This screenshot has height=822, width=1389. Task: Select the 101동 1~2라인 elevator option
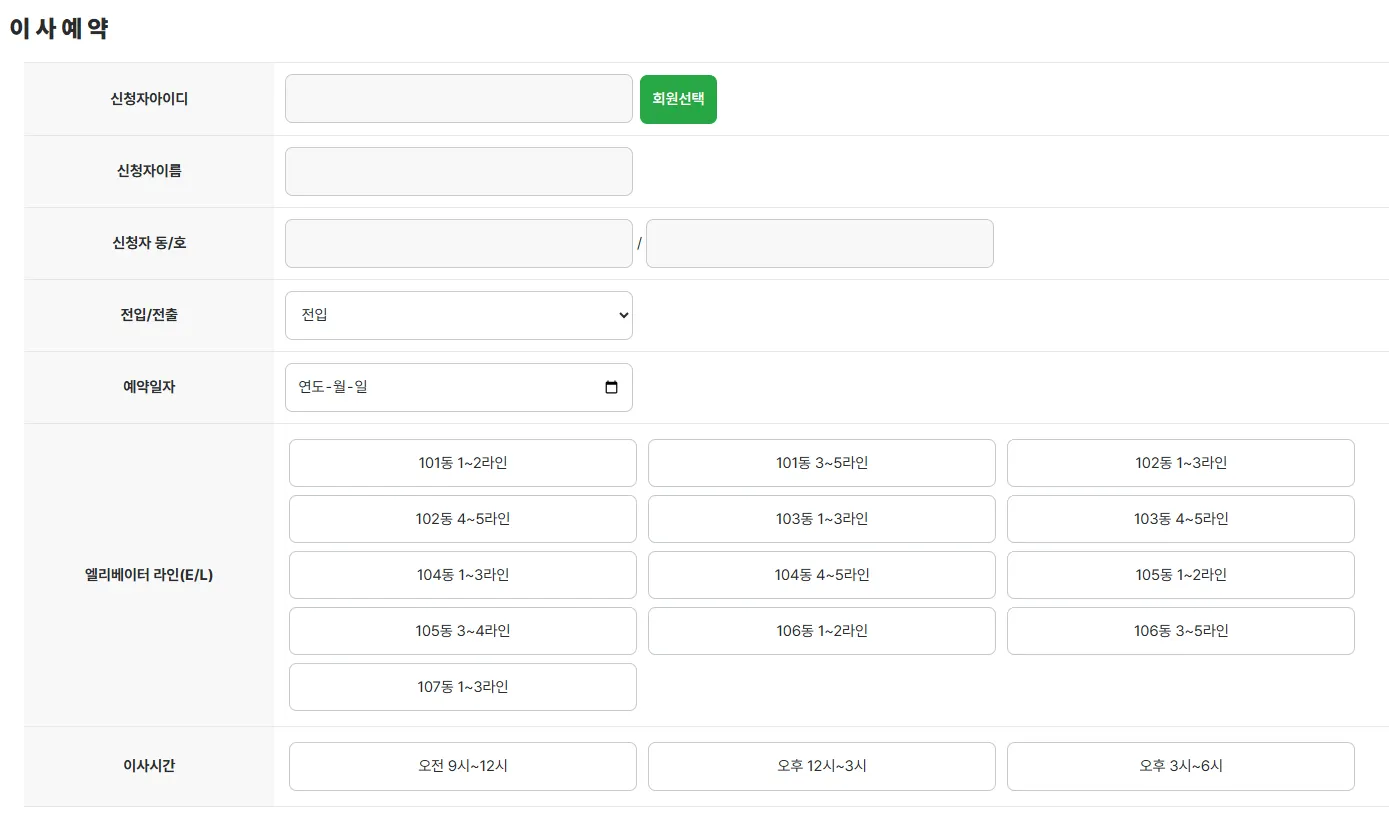[x=462, y=463]
